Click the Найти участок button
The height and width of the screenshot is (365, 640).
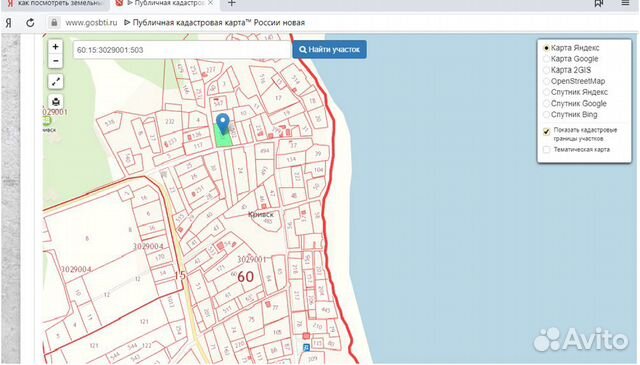coord(329,49)
